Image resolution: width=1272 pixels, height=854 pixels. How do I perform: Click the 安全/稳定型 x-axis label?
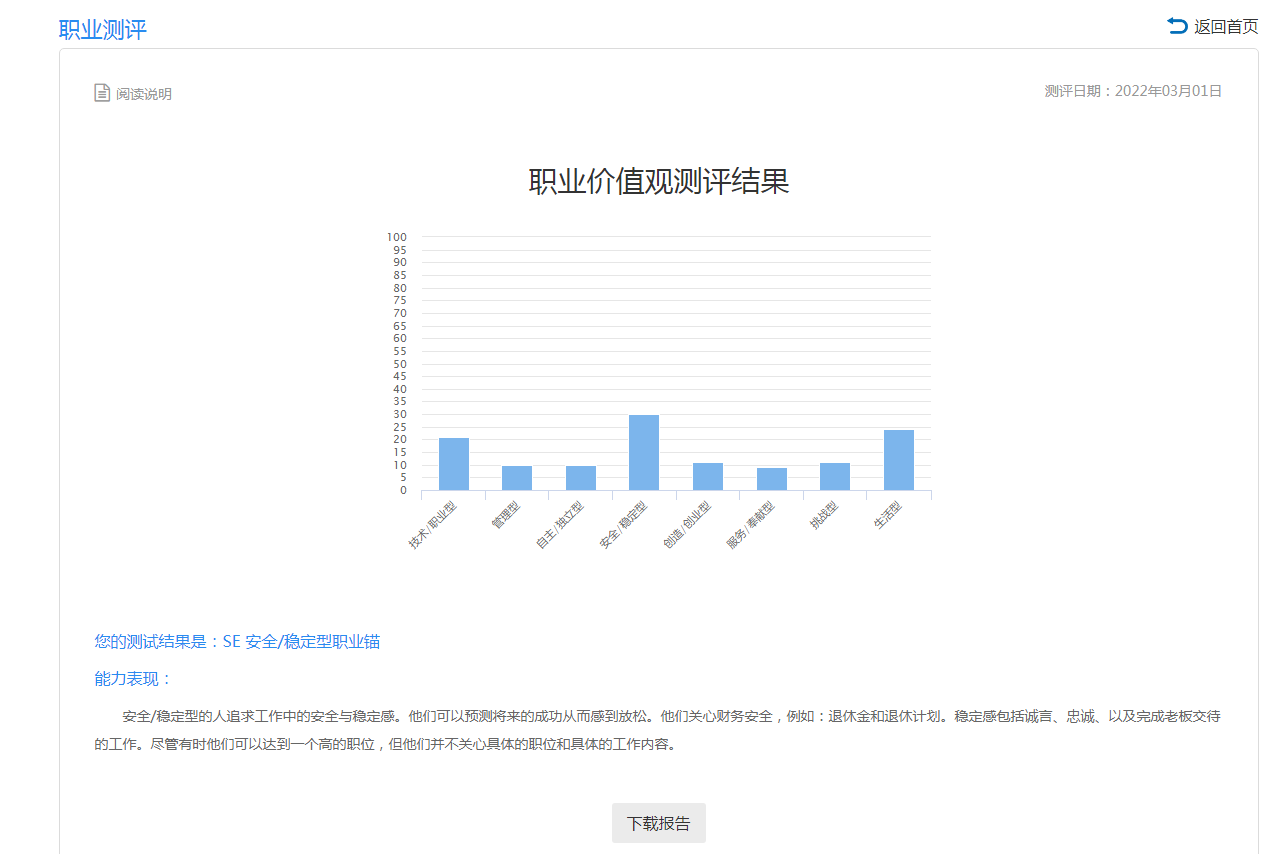click(625, 524)
